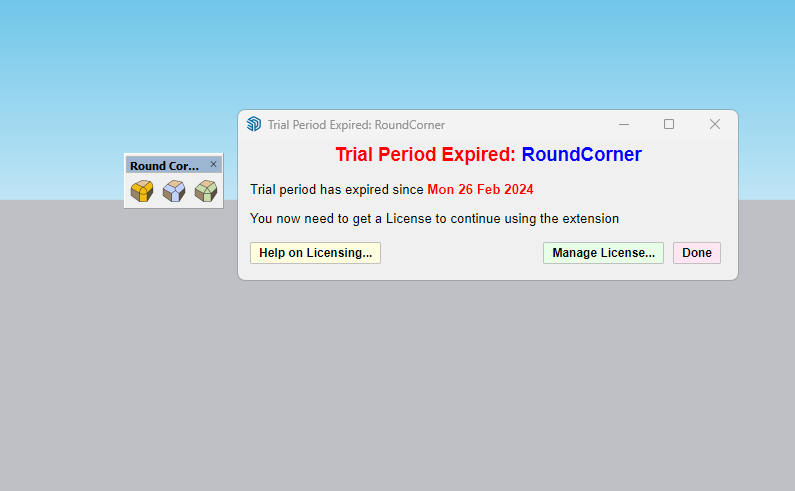
Task: Click the expiry date Mon 26 Feb 2024
Action: point(480,189)
